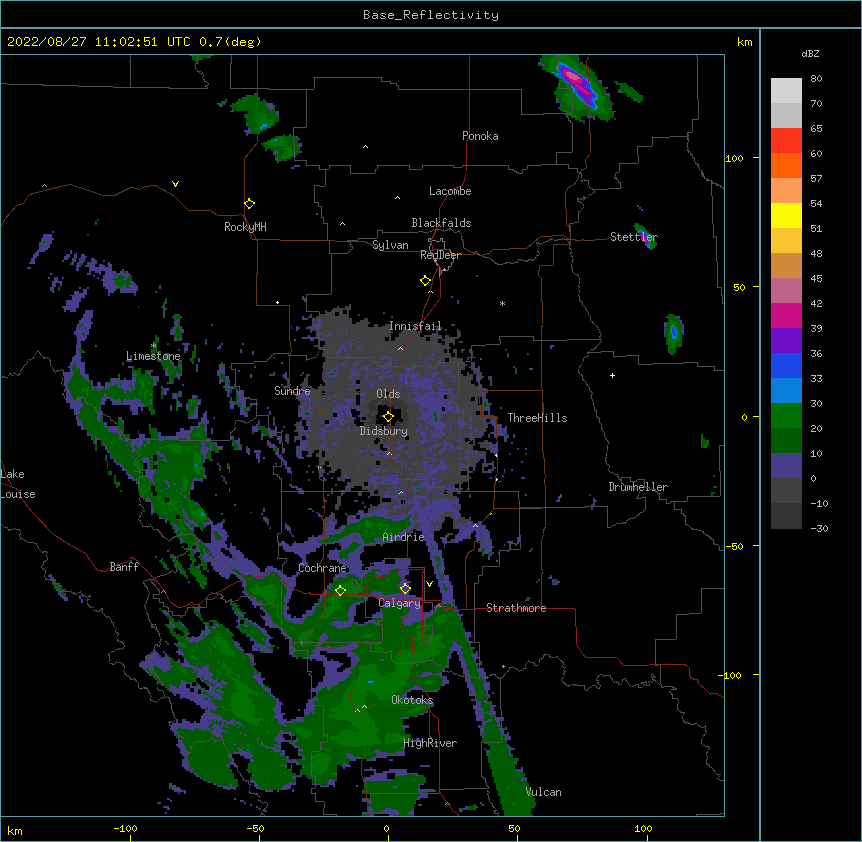Click the Airdrie city label

[404, 537]
